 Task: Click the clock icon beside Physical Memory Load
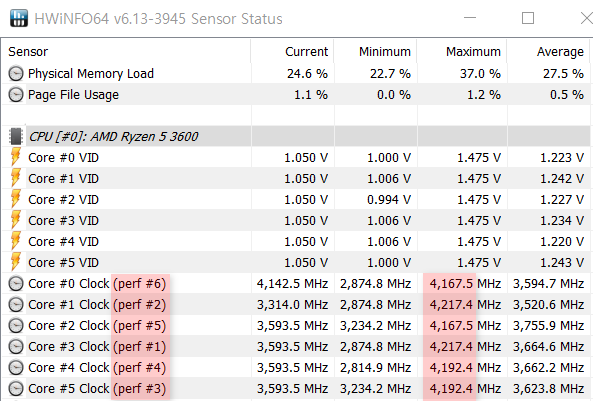[16, 73]
